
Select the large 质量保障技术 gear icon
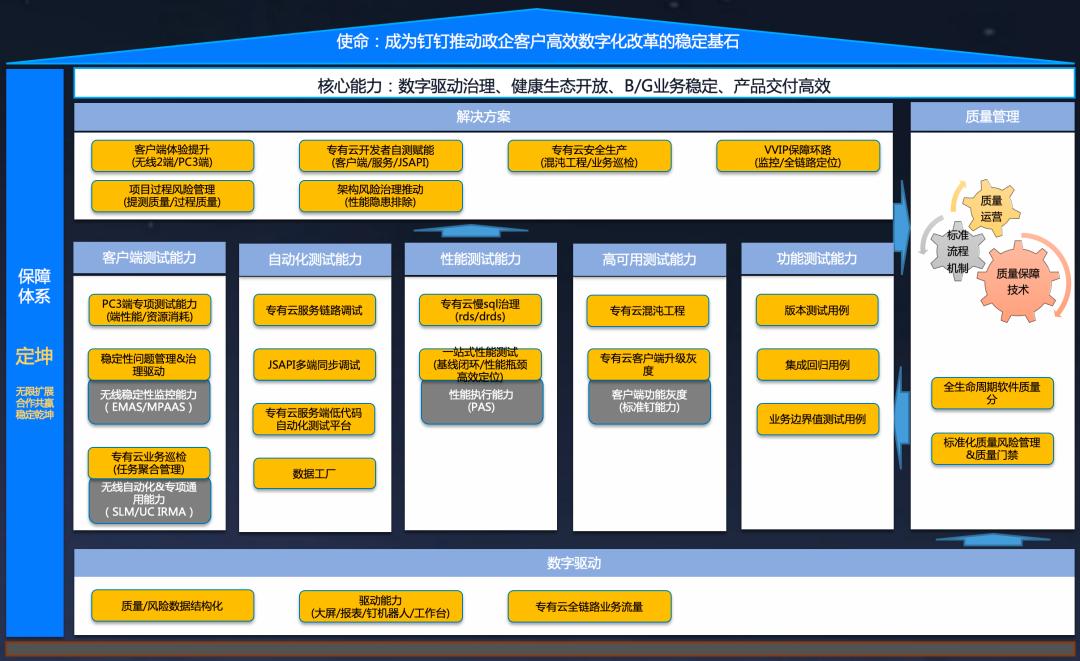click(x=1017, y=283)
